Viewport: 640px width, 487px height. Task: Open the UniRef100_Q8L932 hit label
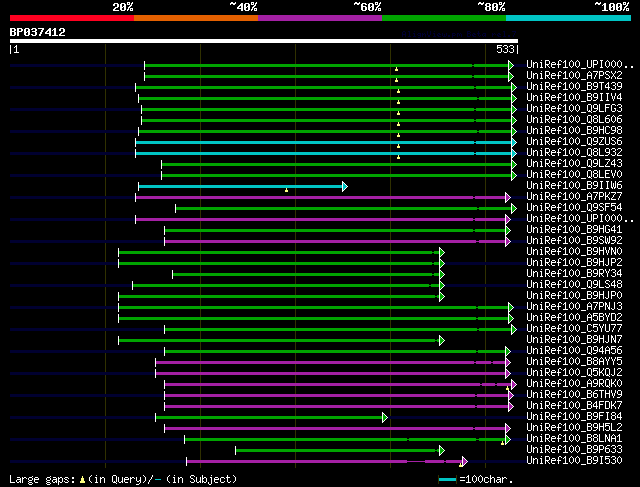(573, 153)
